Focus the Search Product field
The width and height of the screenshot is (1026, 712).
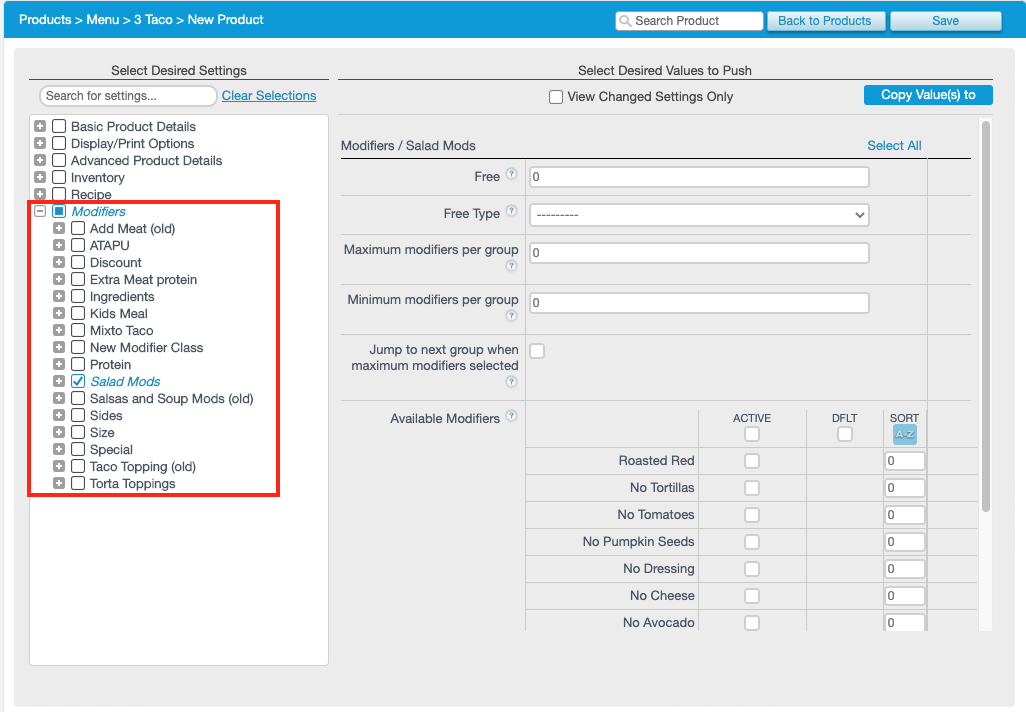690,21
